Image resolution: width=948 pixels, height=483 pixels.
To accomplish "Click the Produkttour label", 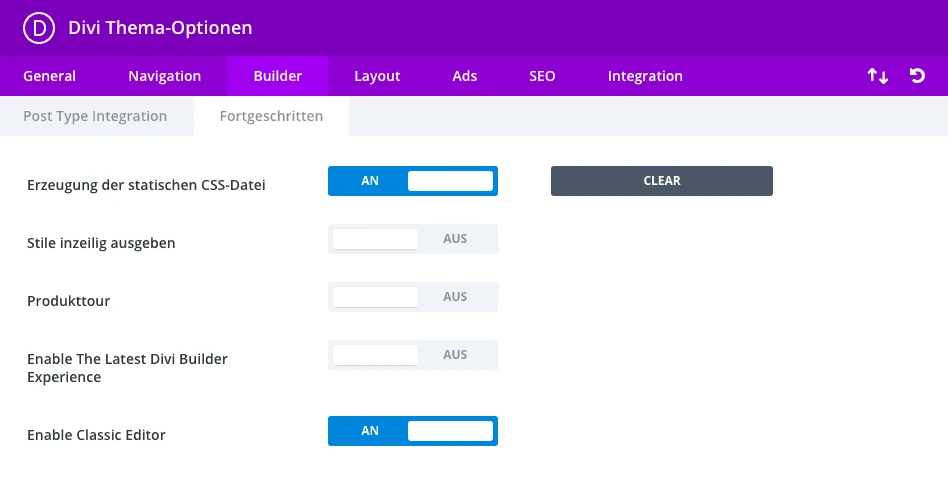I will [x=68, y=300].
